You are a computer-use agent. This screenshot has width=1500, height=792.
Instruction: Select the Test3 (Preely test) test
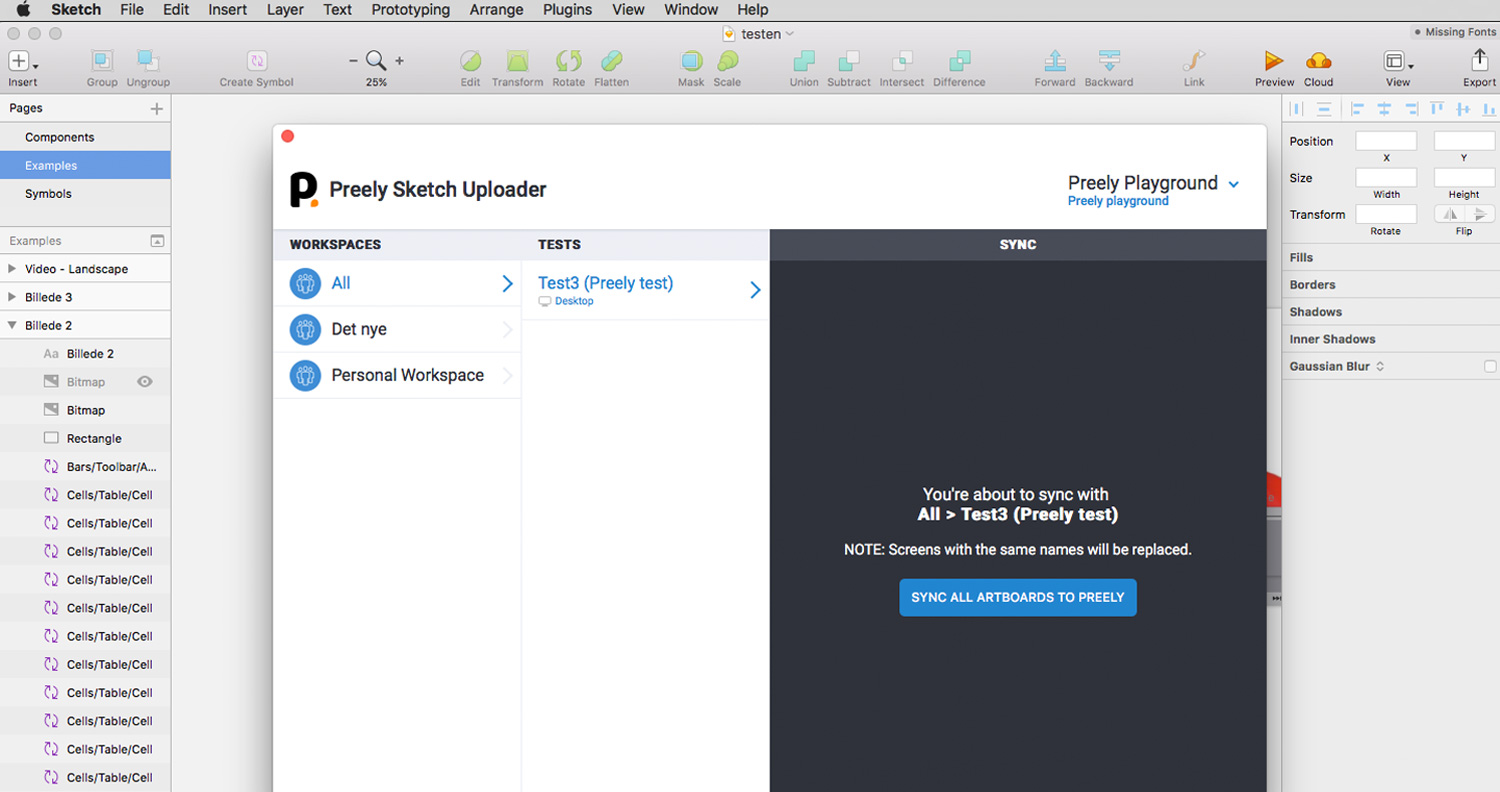pos(645,290)
